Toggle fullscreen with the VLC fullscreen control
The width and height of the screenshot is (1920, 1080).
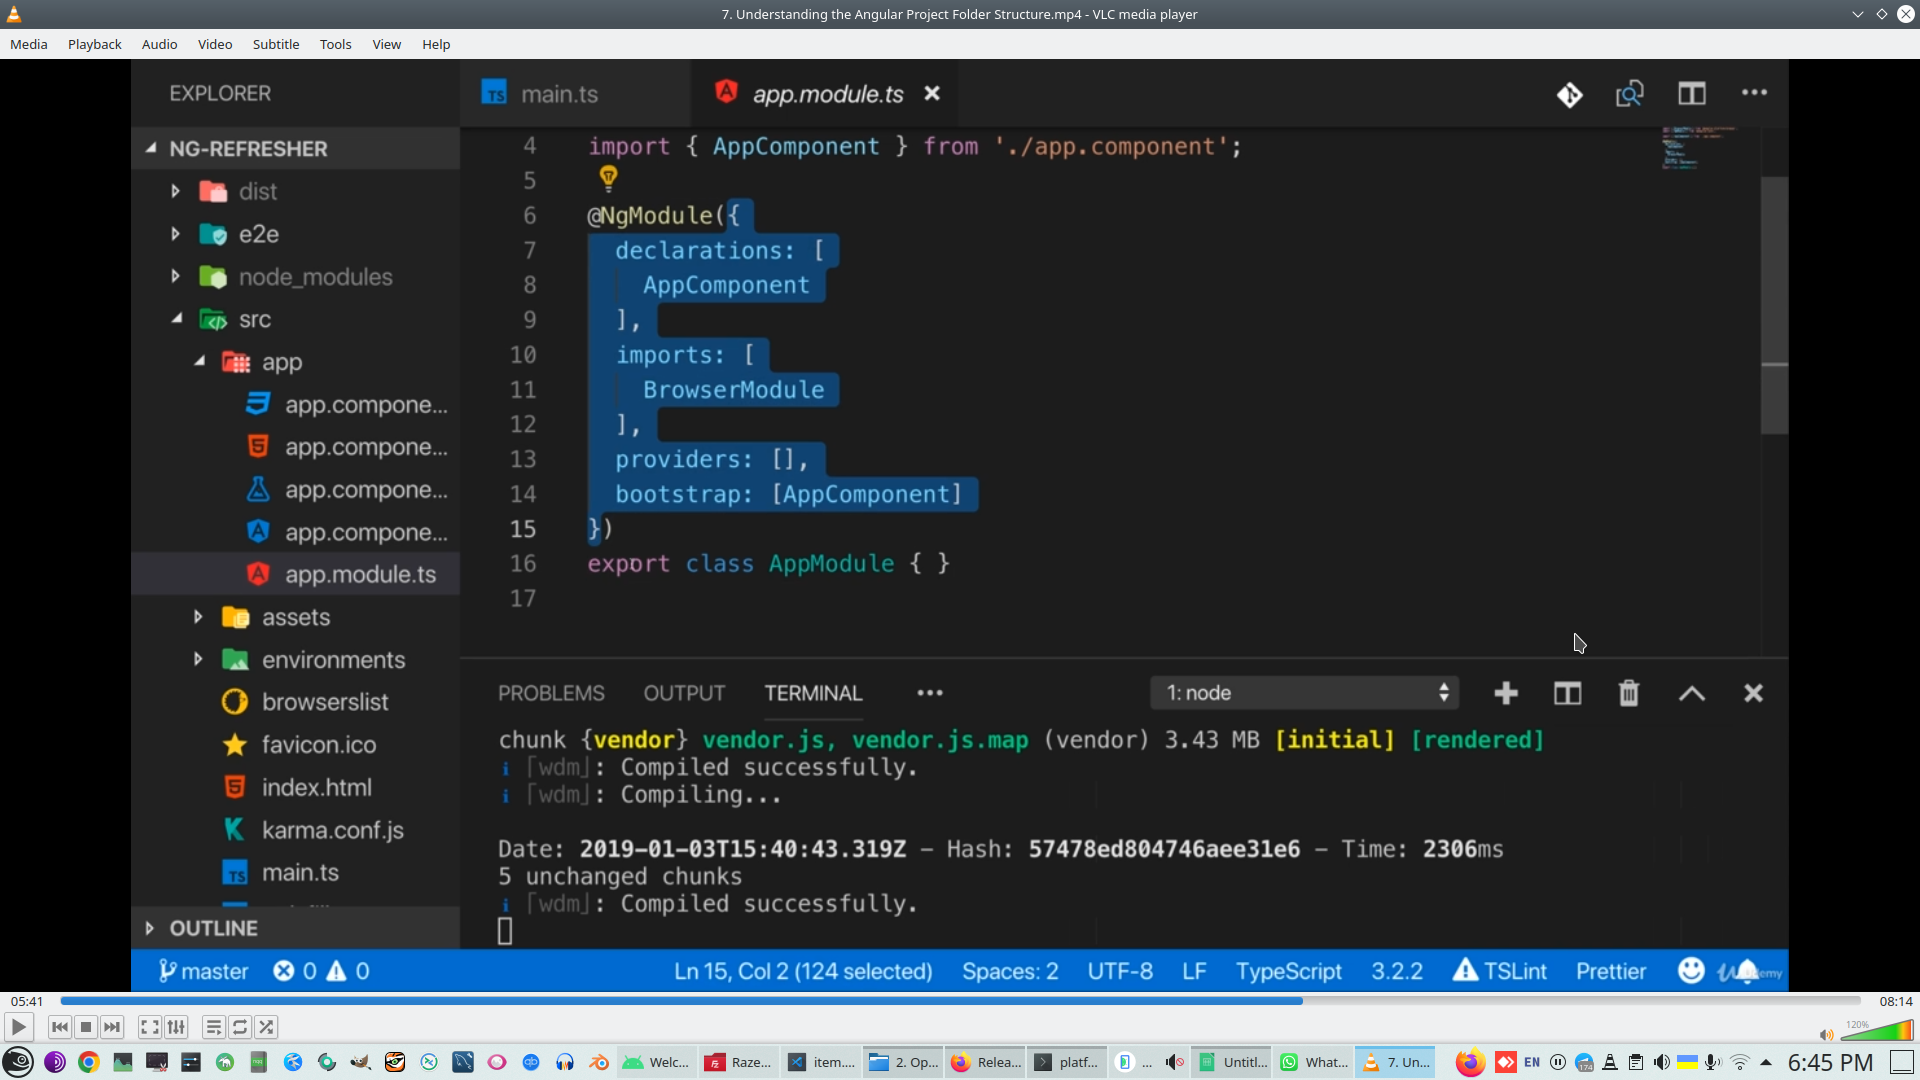149,1027
